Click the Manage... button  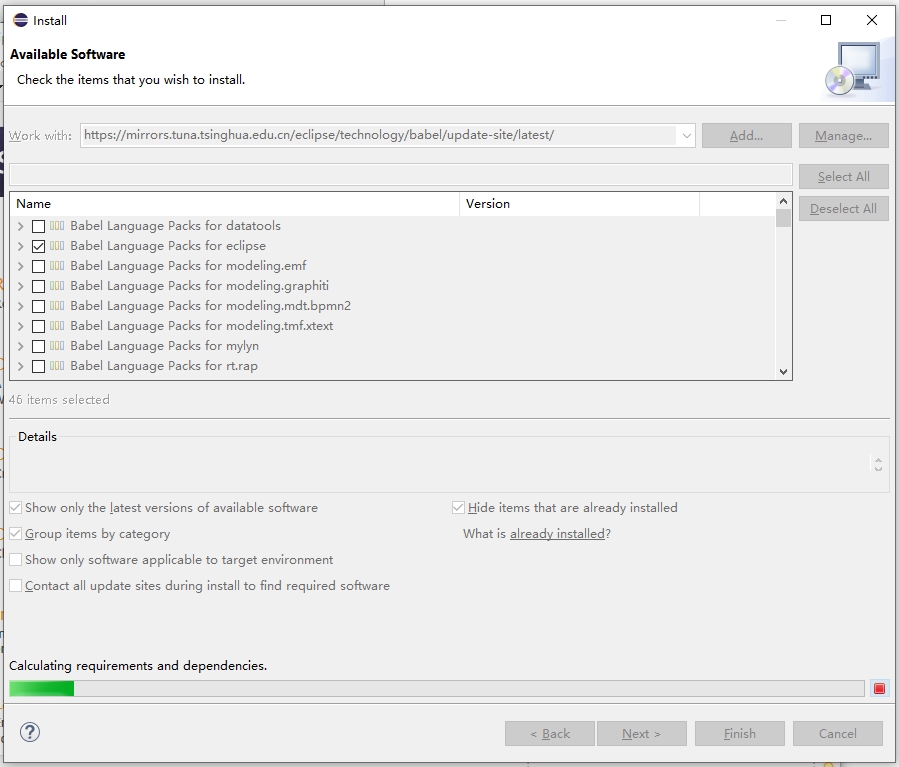[x=843, y=136]
